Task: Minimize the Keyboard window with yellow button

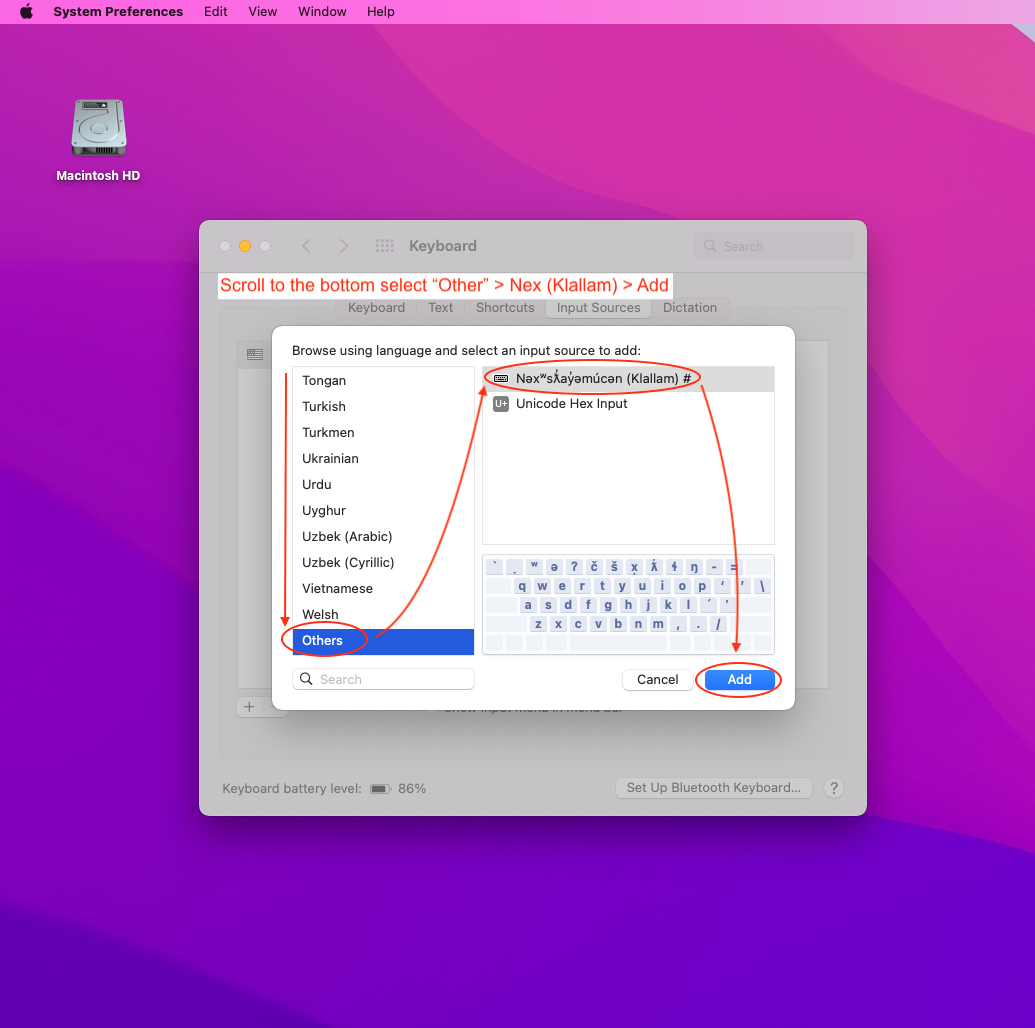Action: tap(245, 246)
